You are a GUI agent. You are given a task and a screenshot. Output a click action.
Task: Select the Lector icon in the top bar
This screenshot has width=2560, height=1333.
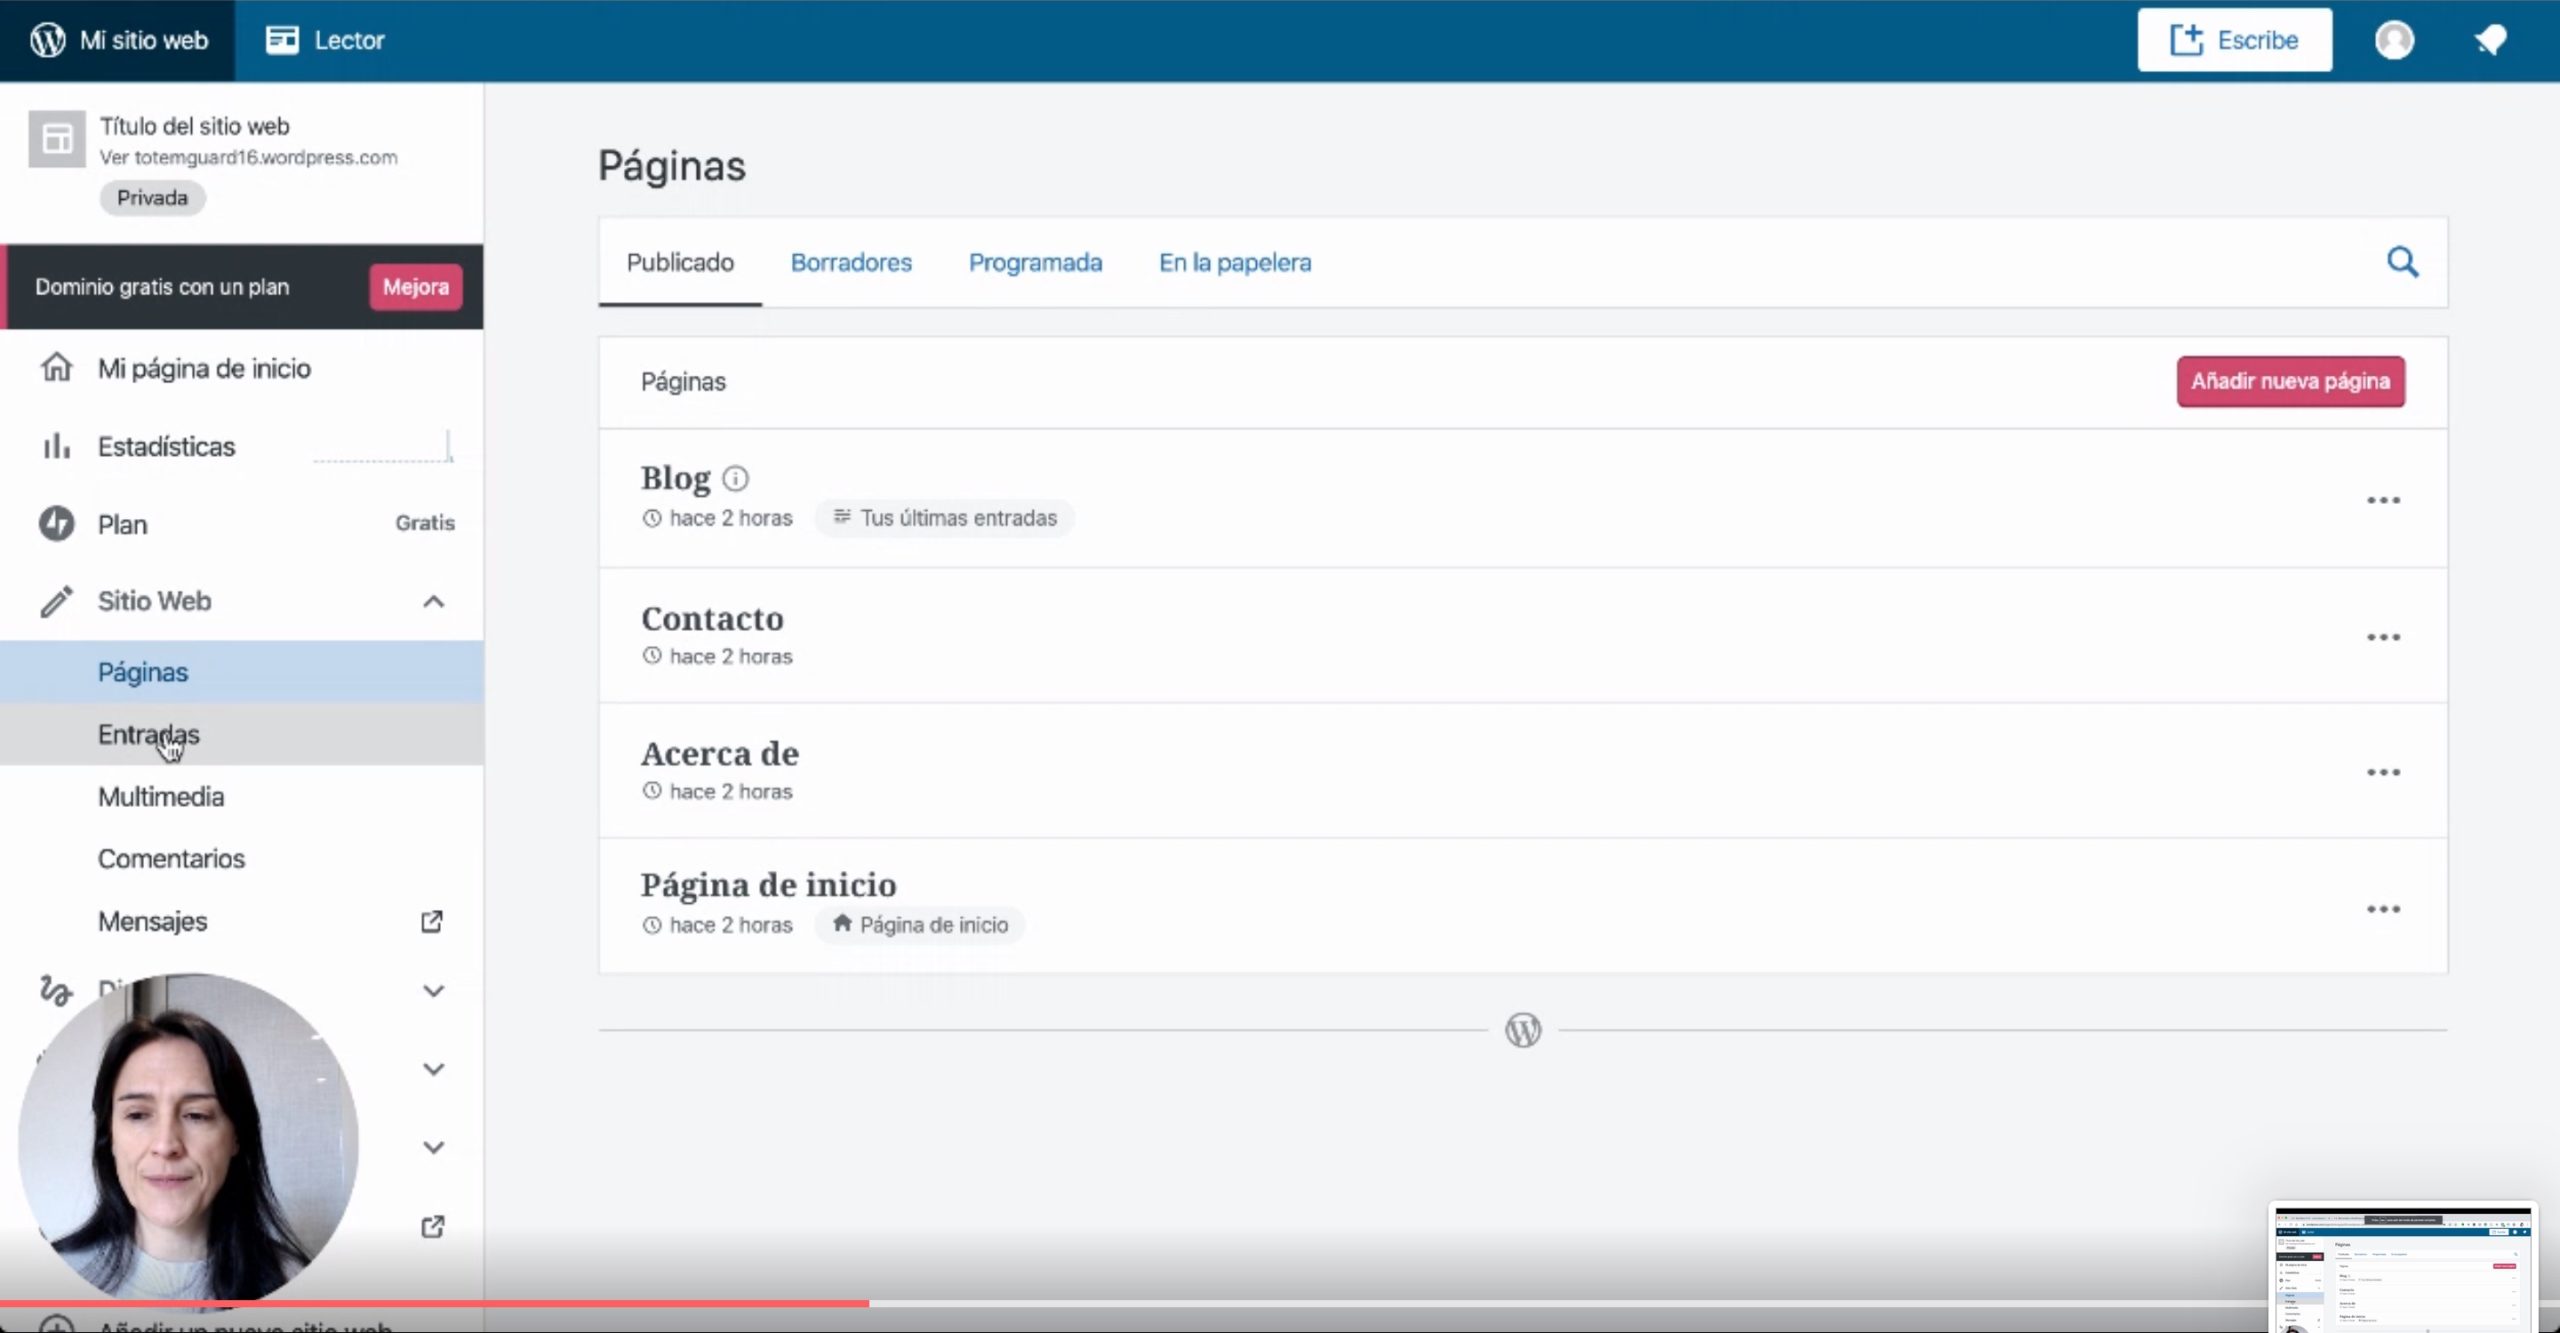click(283, 40)
